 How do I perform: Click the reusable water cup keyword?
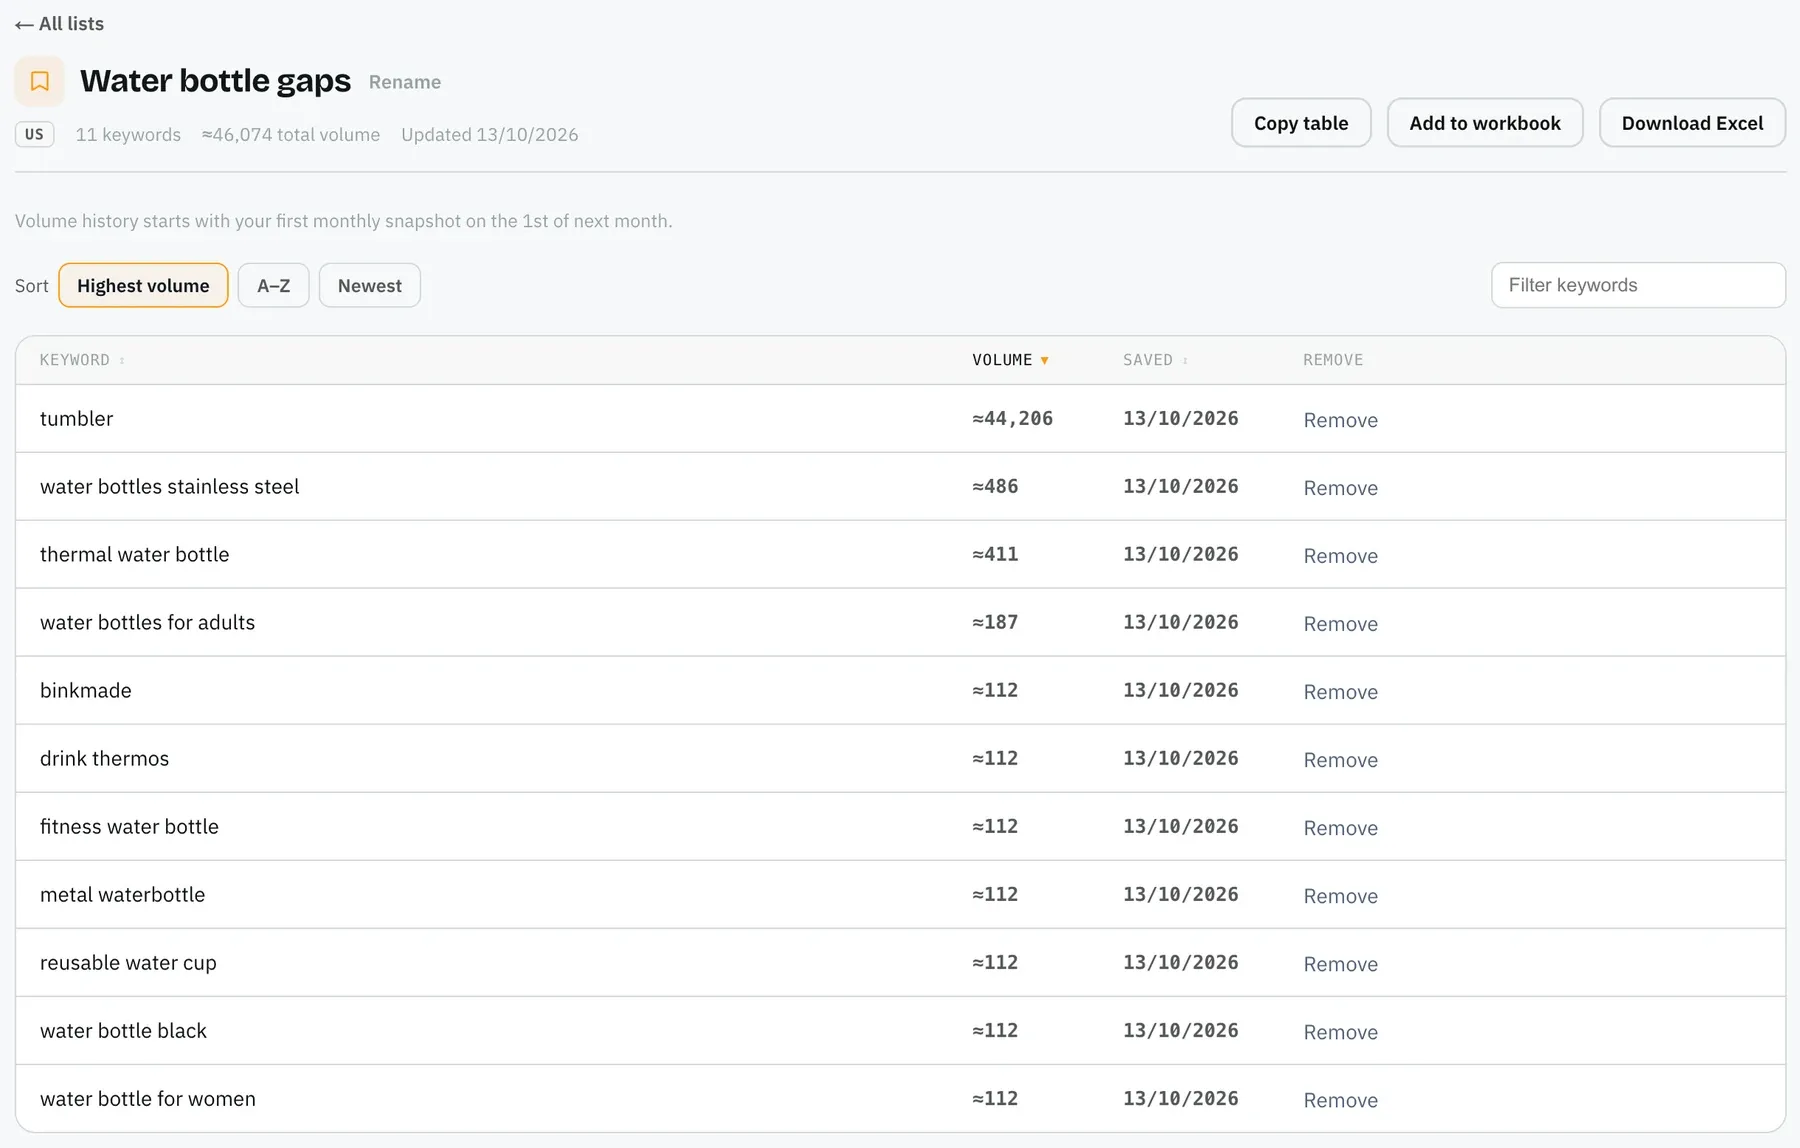(x=128, y=963)
